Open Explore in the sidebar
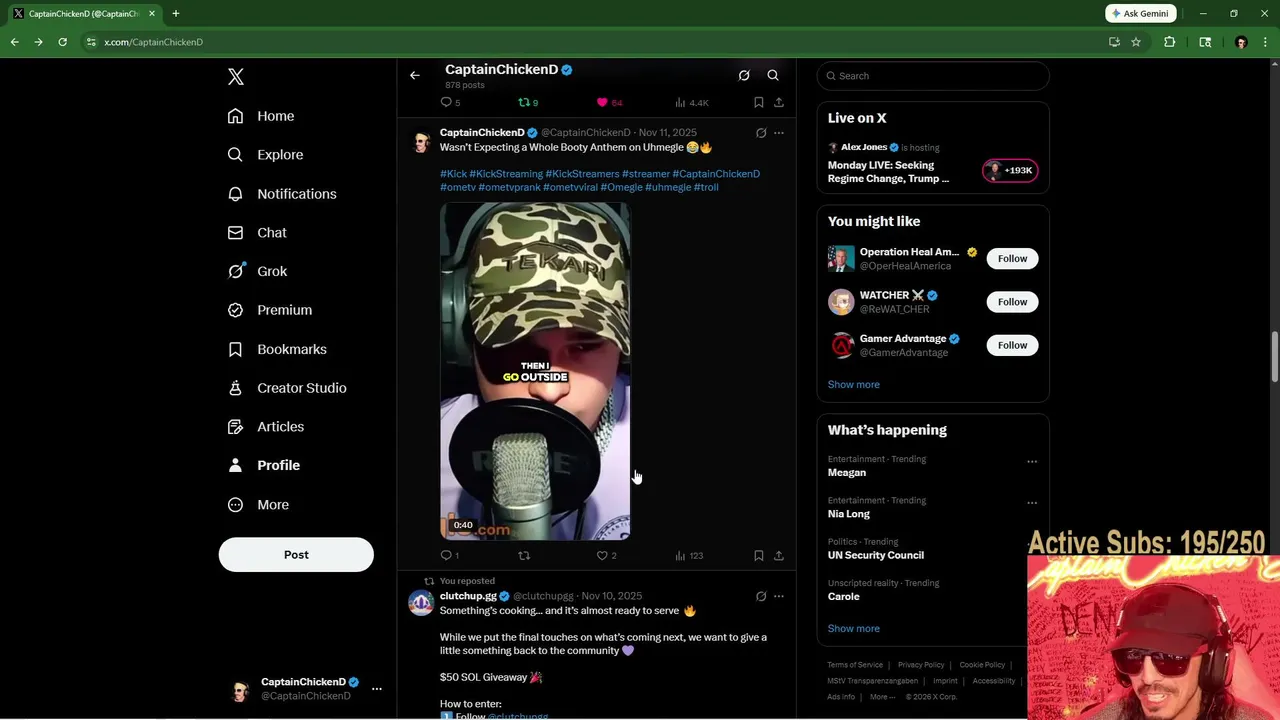Viewport: 1280px width, 720px height. pos(265,155)
